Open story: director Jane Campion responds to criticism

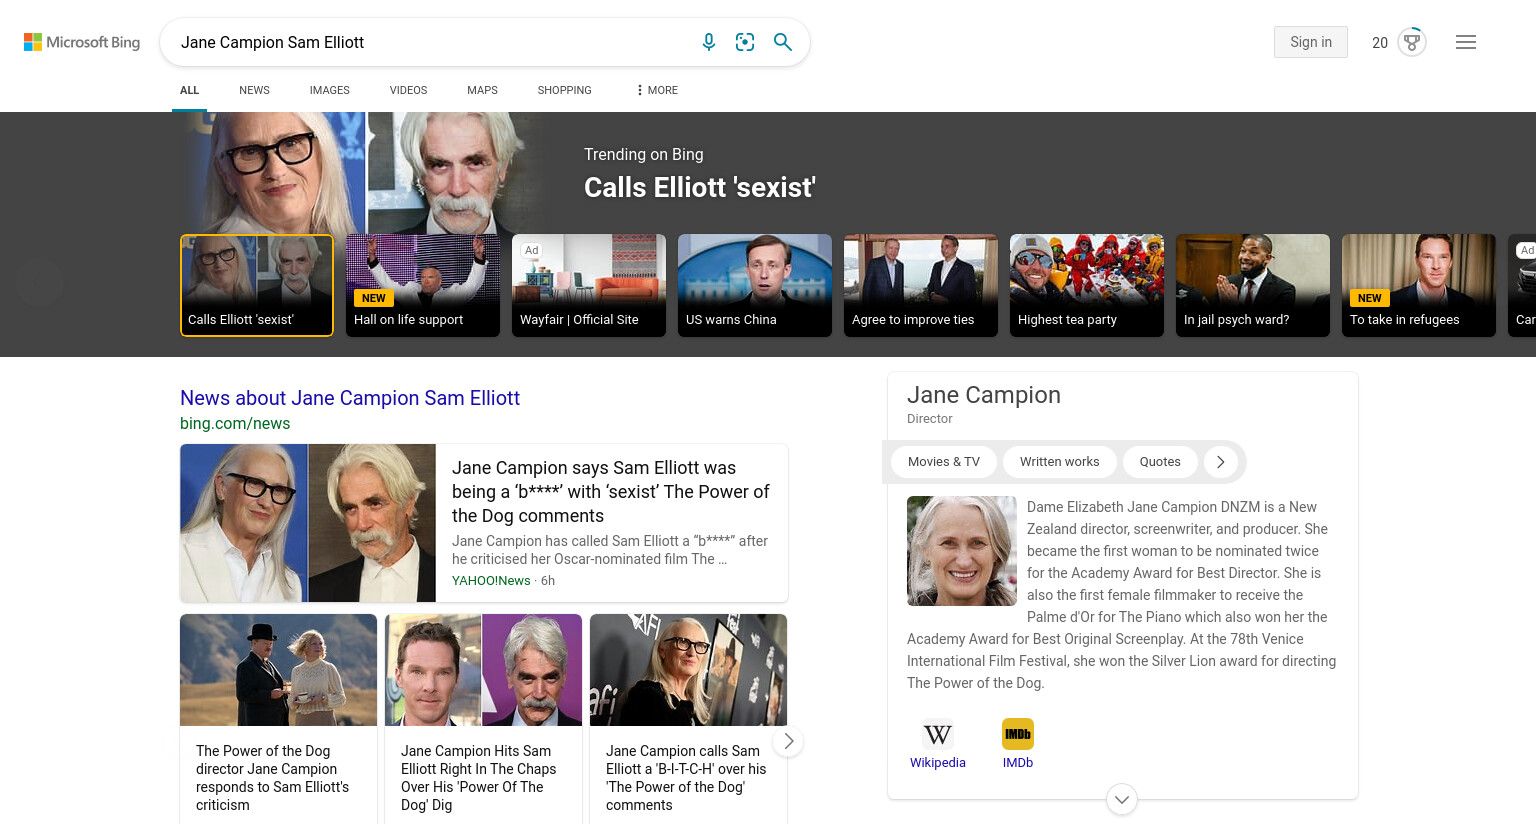(278, 719)
